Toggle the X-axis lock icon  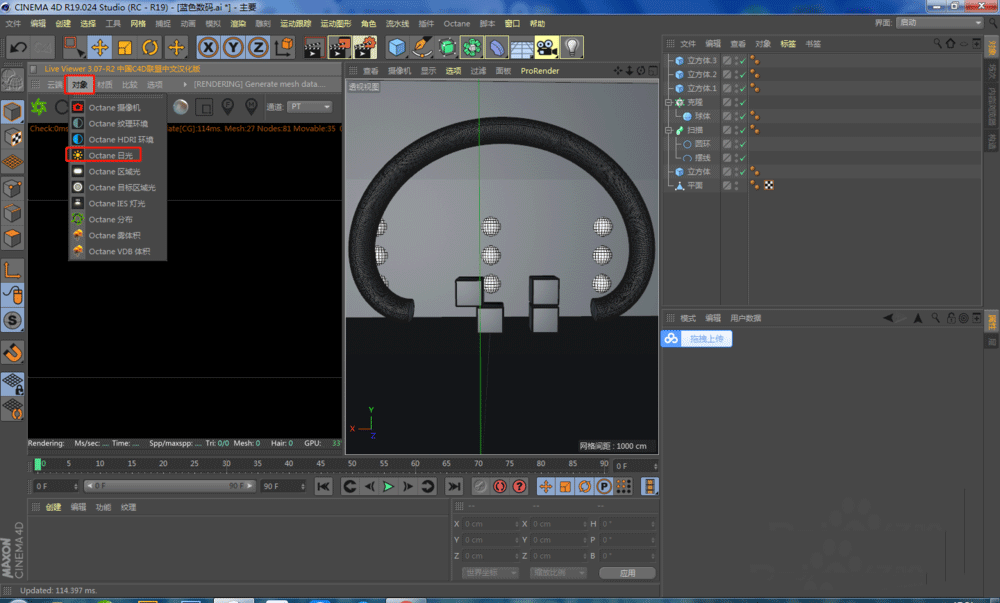208,47
